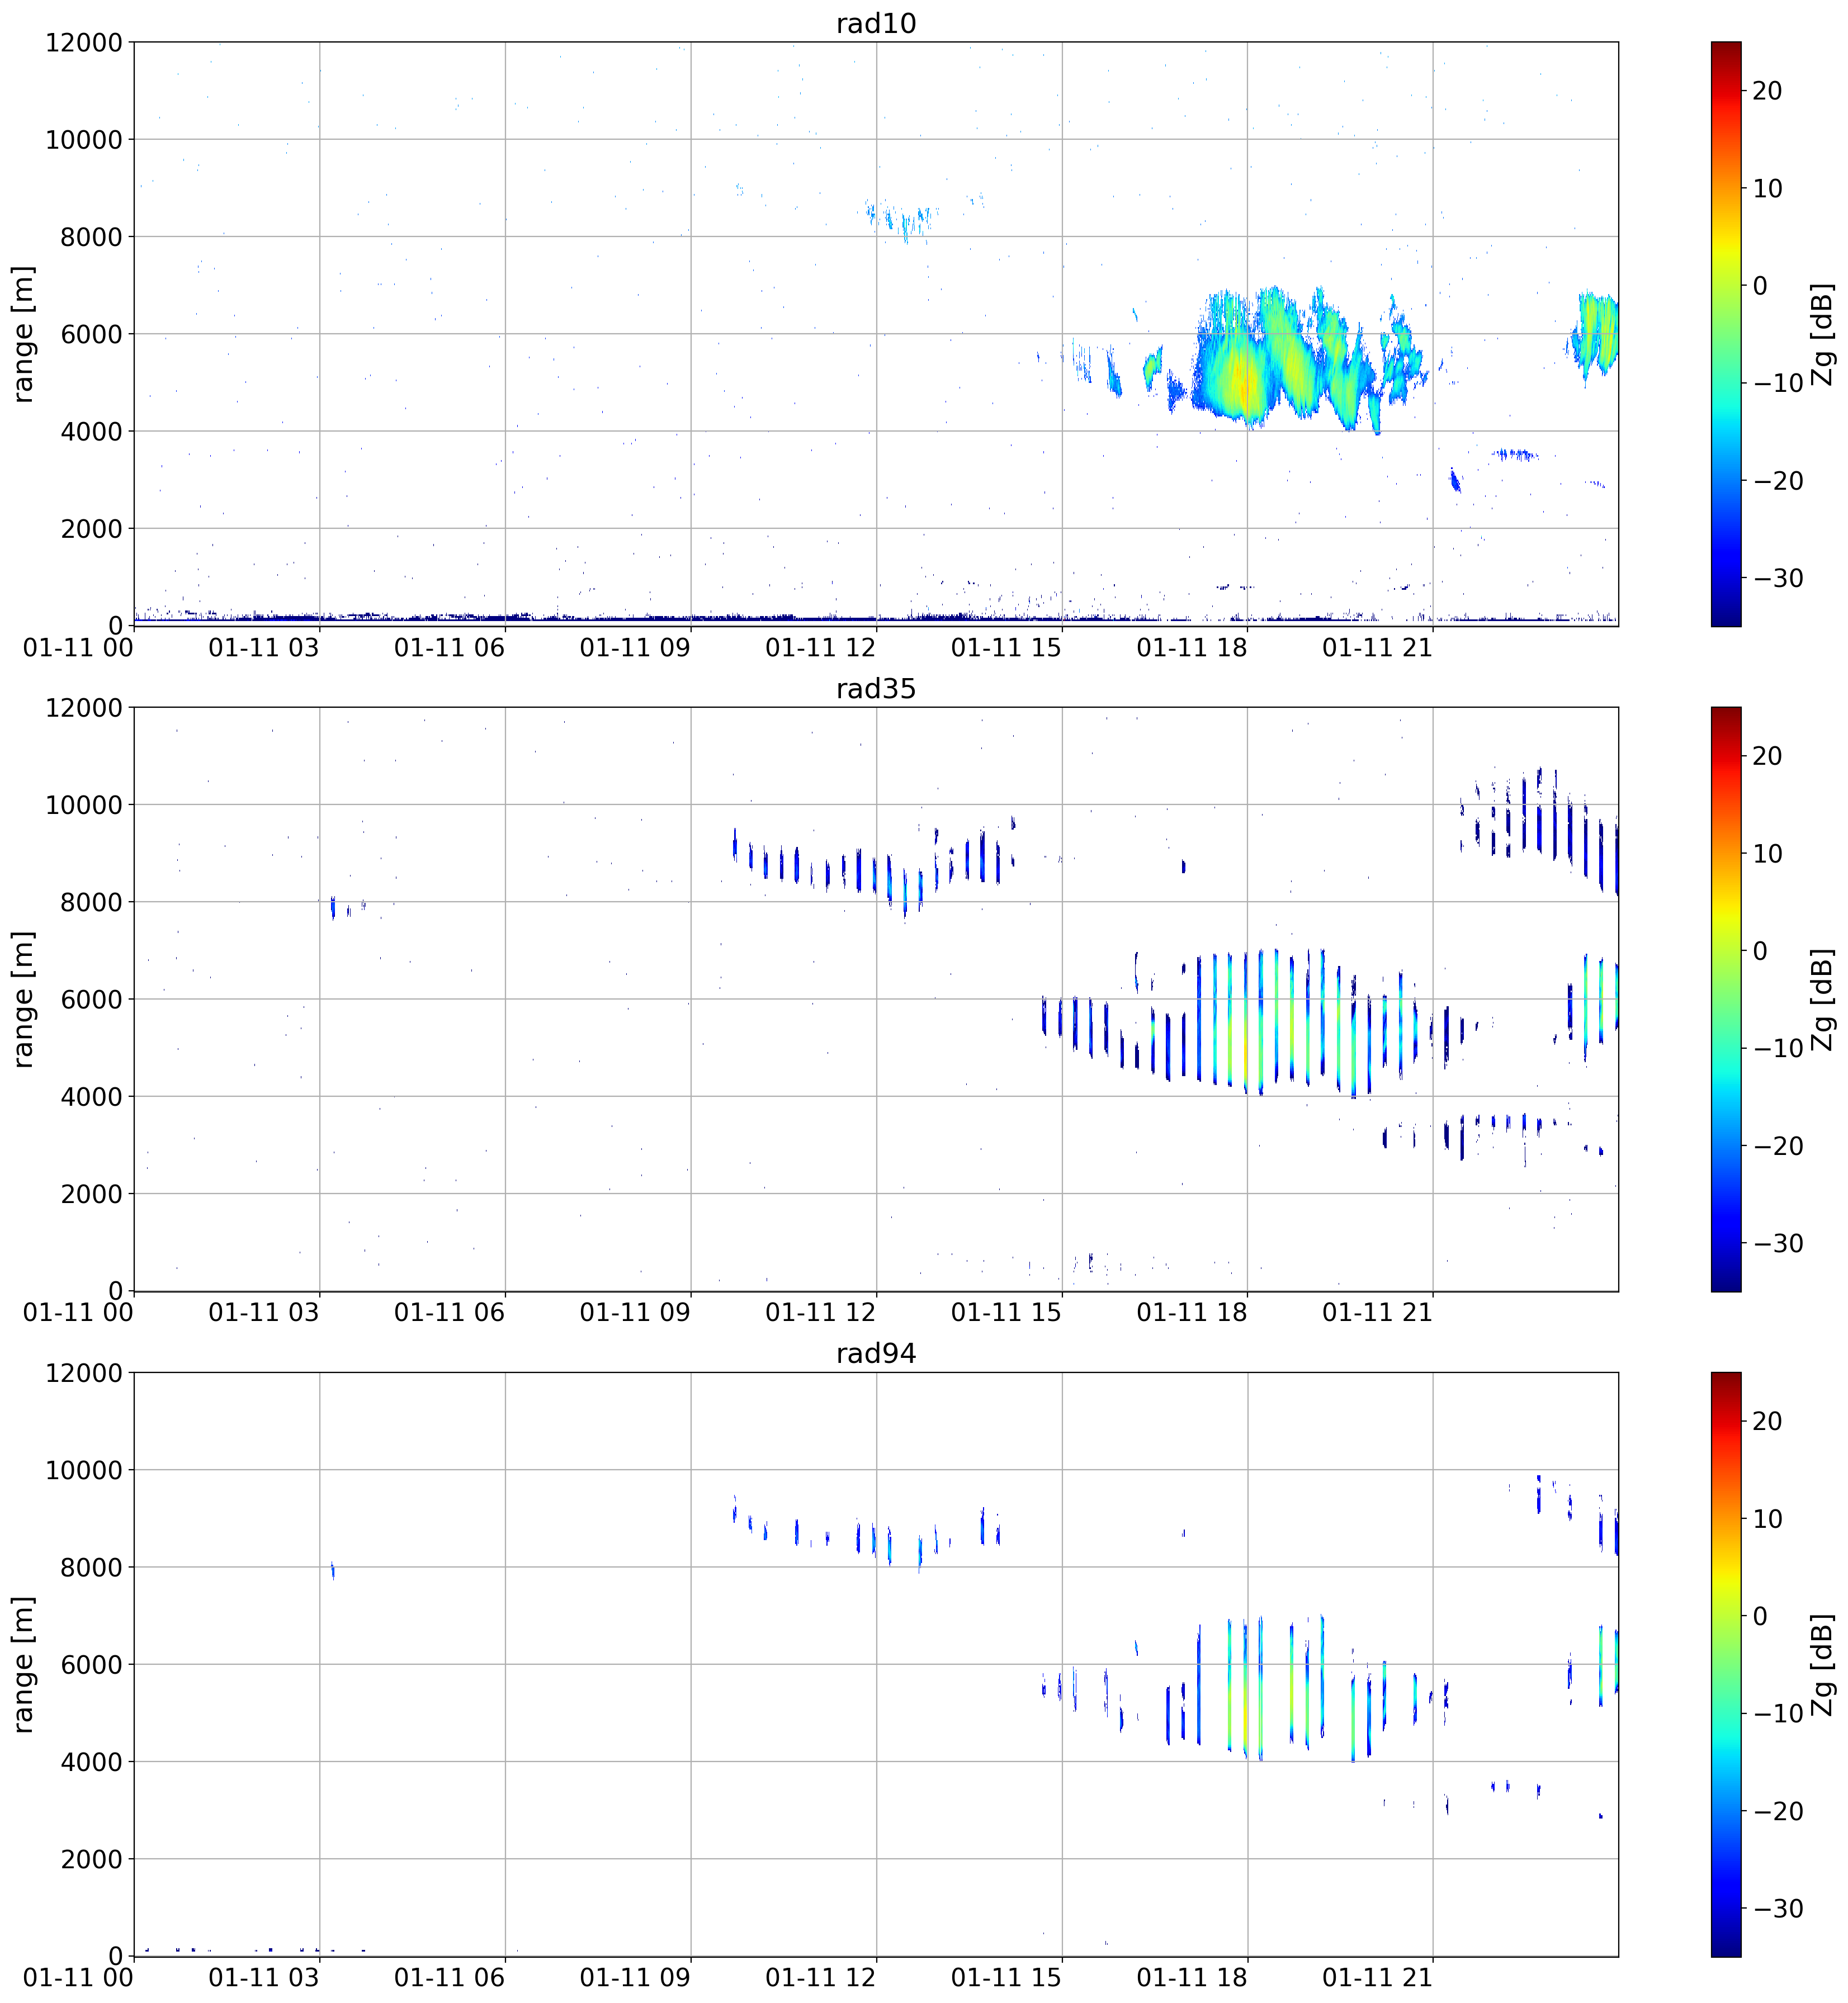Viewport: 1848px width, 2003px height.
Task: Click '01-11 21' x-tick under rad35 plot
Action: click(x=1377, y=1313)
